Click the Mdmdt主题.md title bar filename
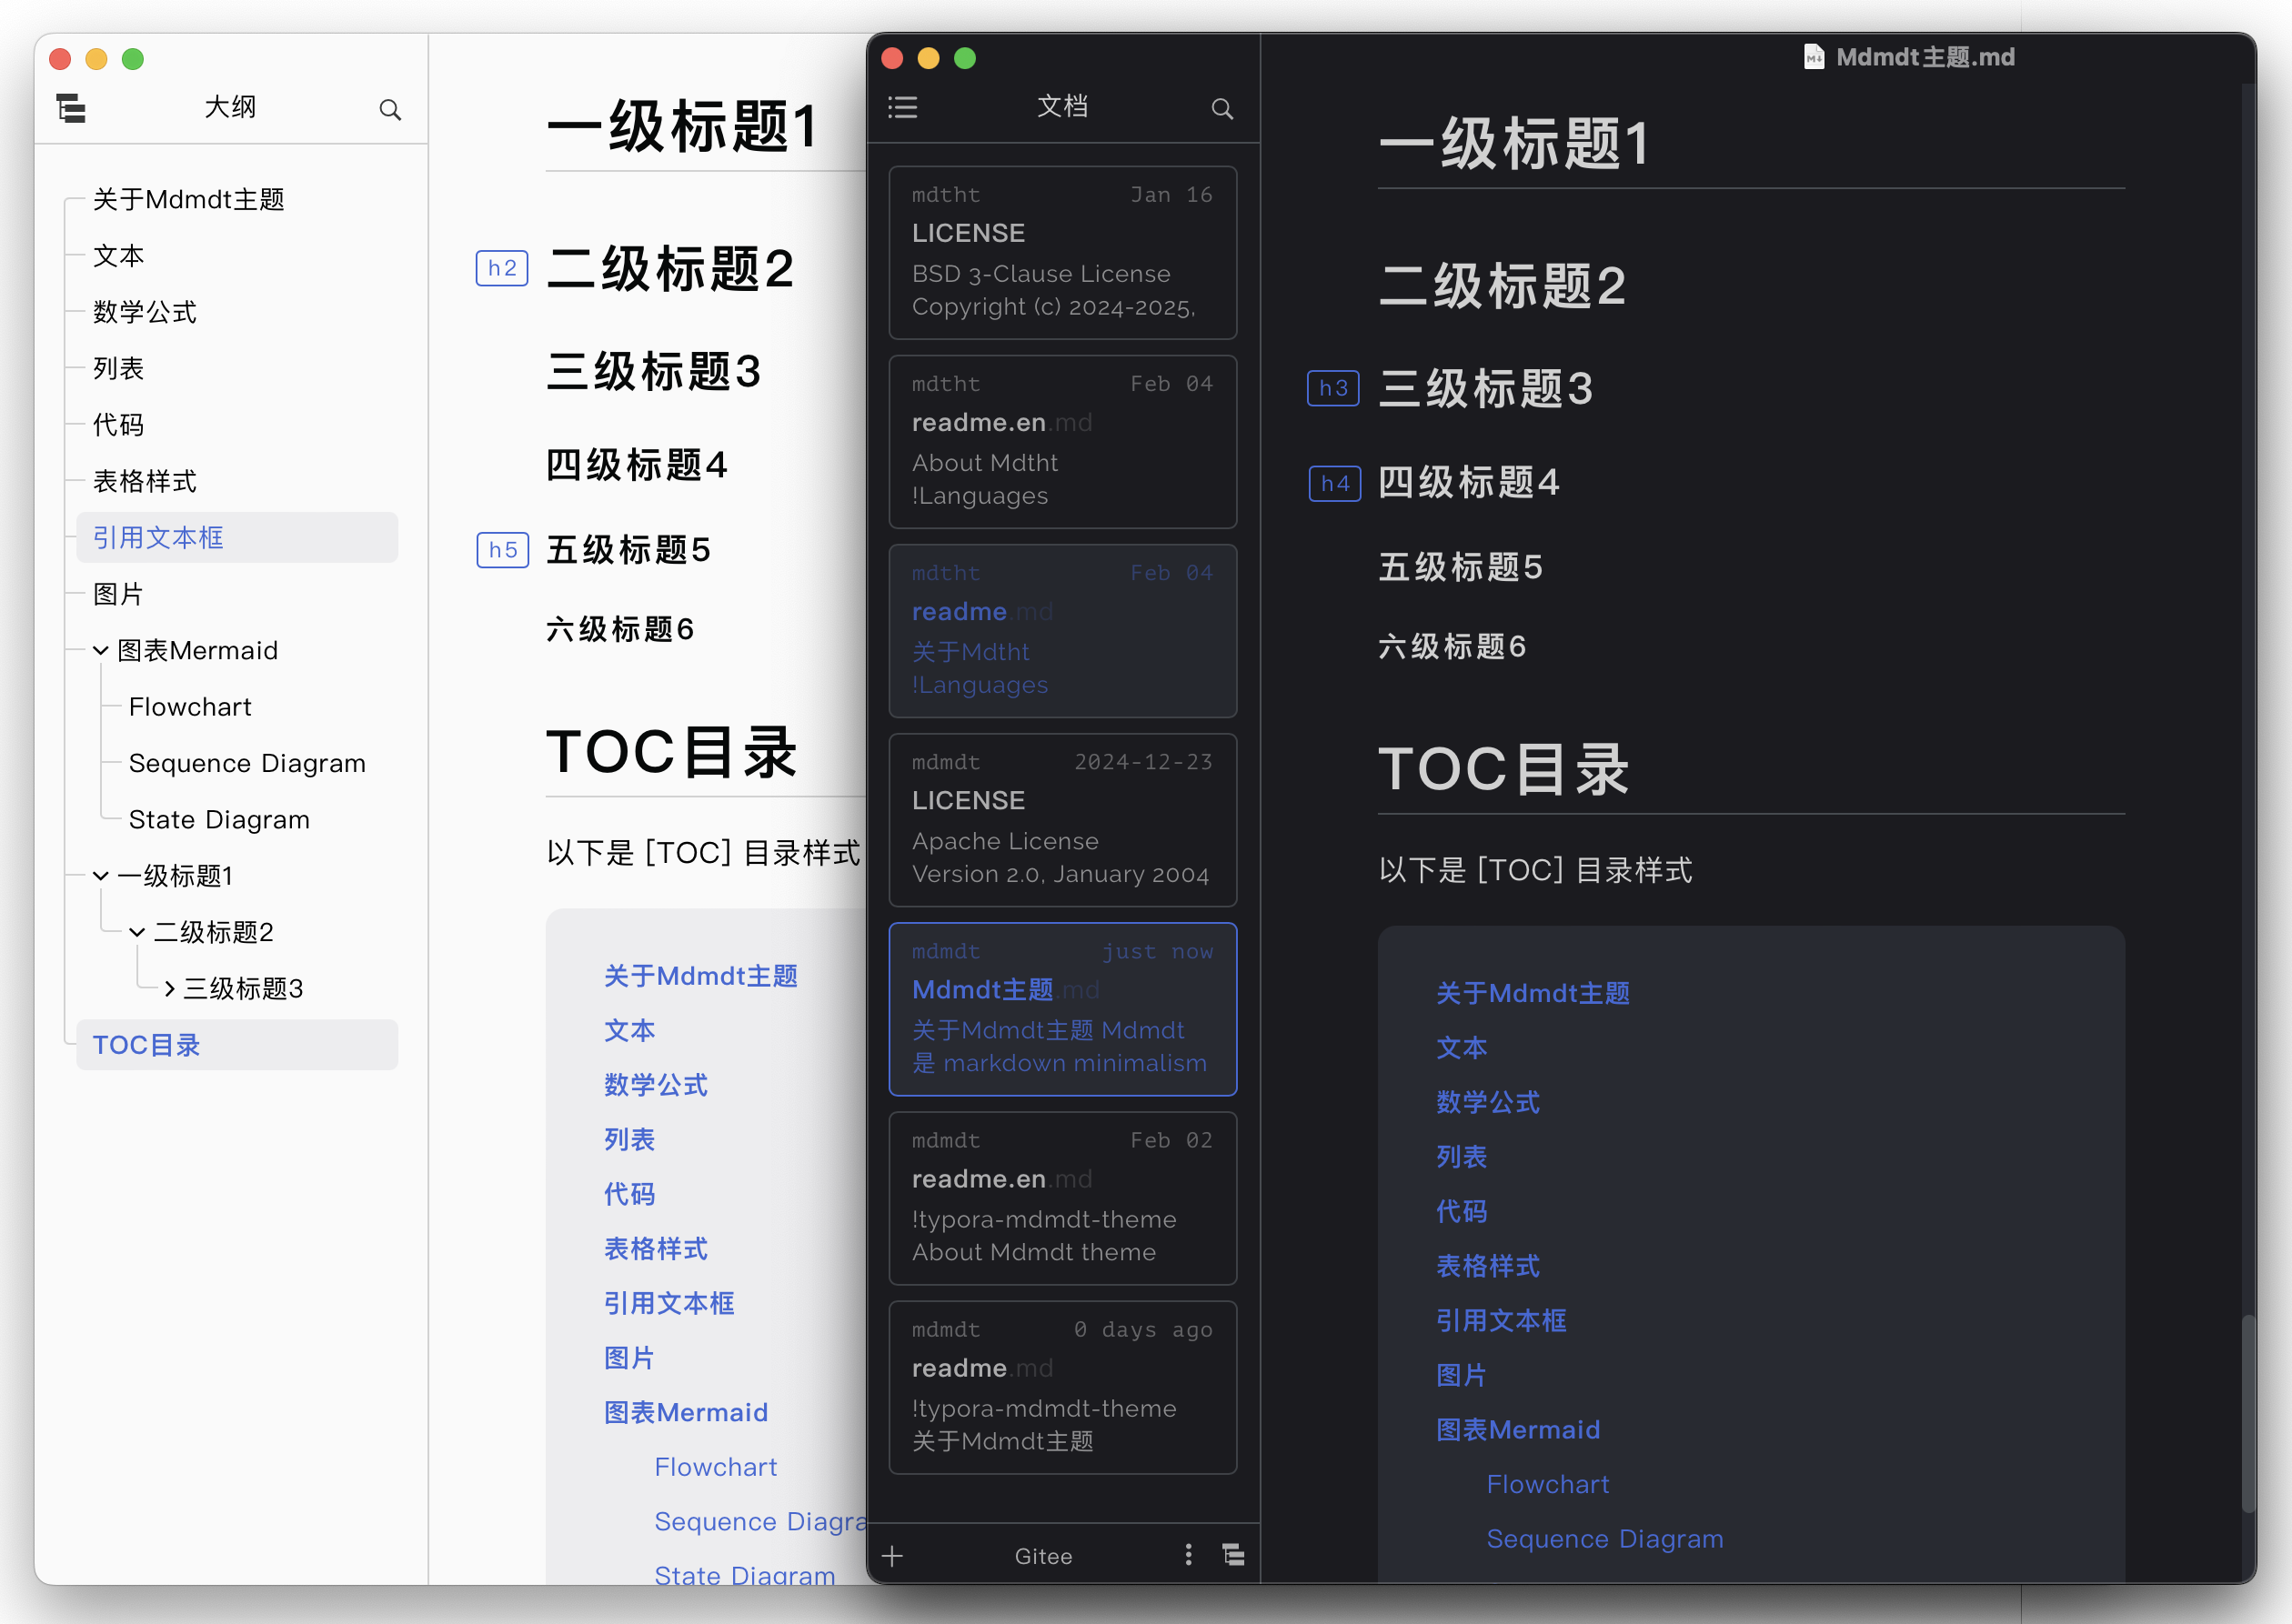2292x1624 pixels. [x=1925, y=57]
